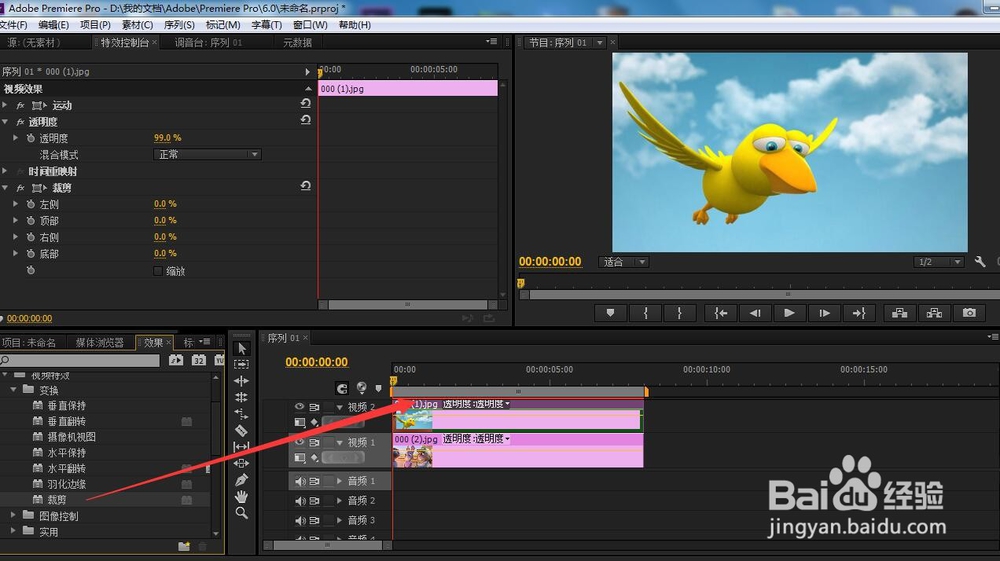Go to Out point in program monitor

pyautogui.click(x=858, y=313)
